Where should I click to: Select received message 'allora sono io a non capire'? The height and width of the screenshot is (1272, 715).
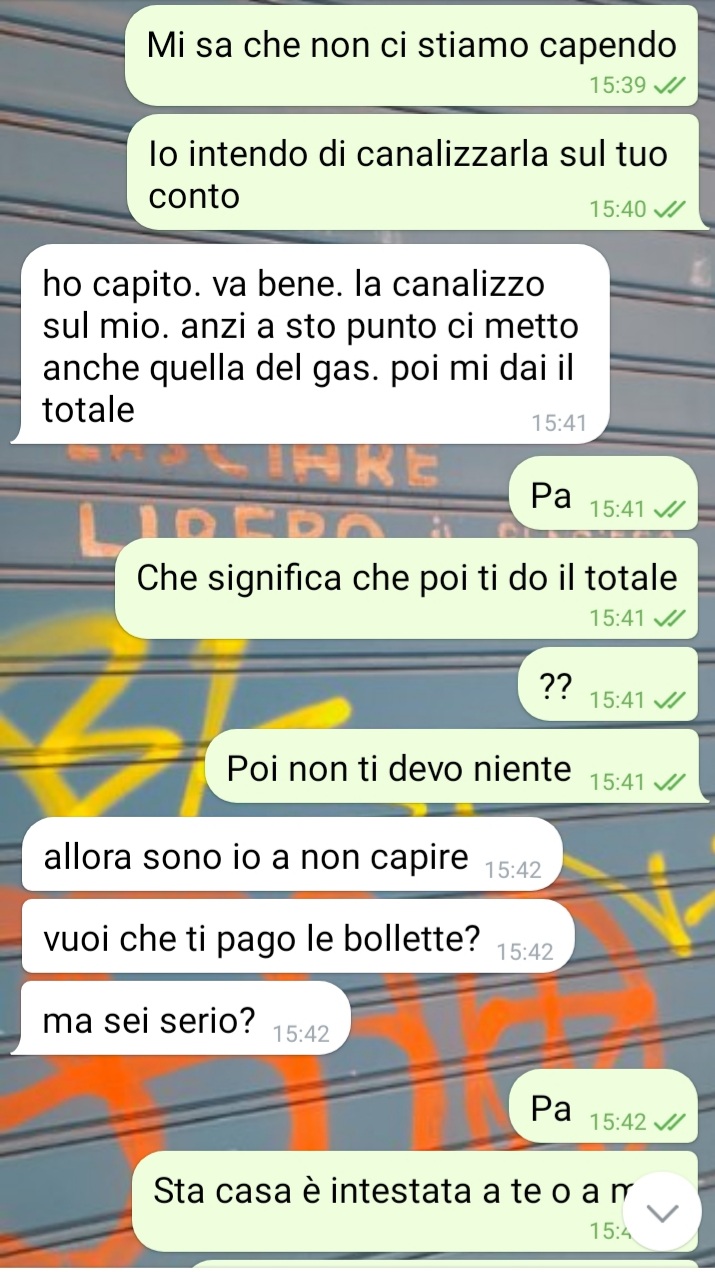[x=287, y=854]
